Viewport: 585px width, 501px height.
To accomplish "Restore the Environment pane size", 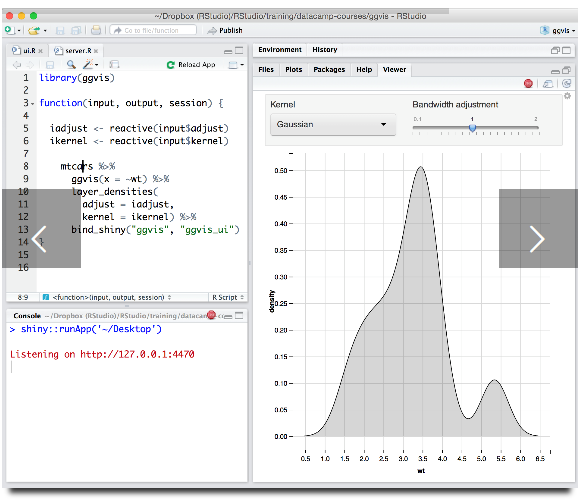I will [x=555, y=50].
